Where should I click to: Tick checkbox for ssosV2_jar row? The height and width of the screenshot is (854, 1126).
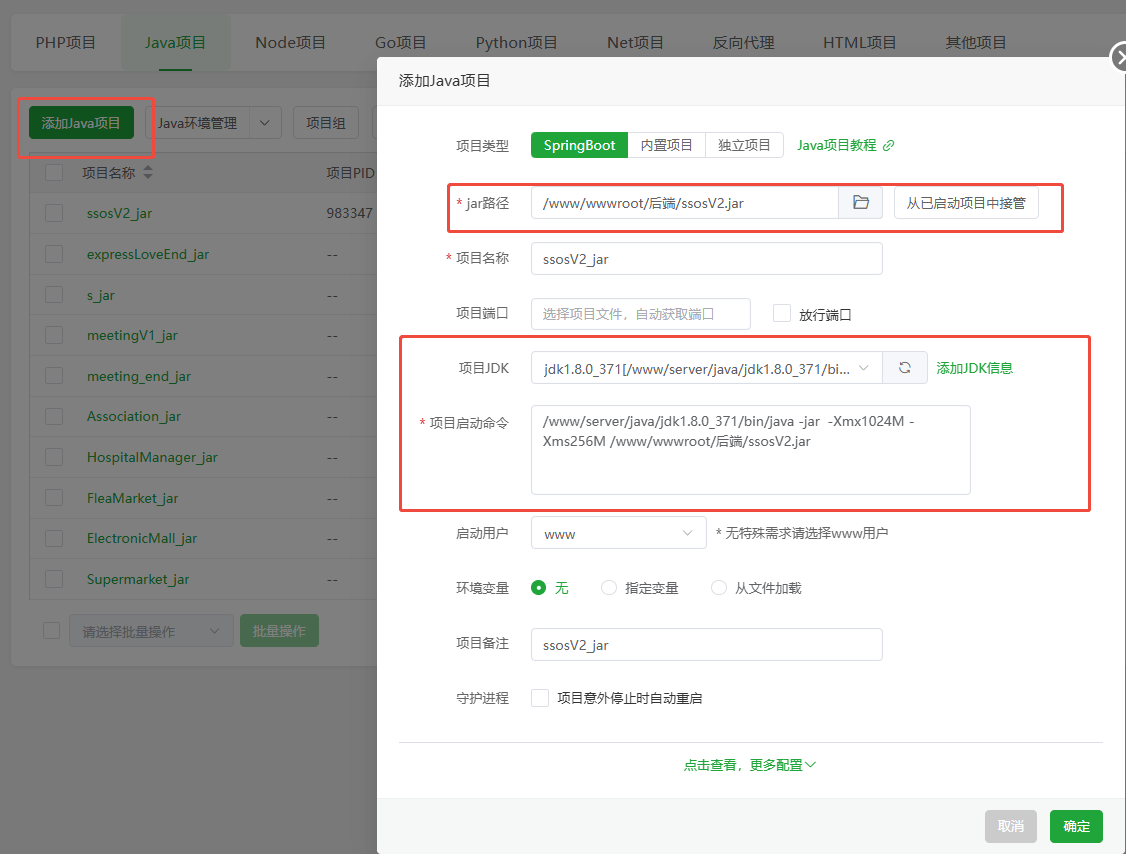point(54,213)
